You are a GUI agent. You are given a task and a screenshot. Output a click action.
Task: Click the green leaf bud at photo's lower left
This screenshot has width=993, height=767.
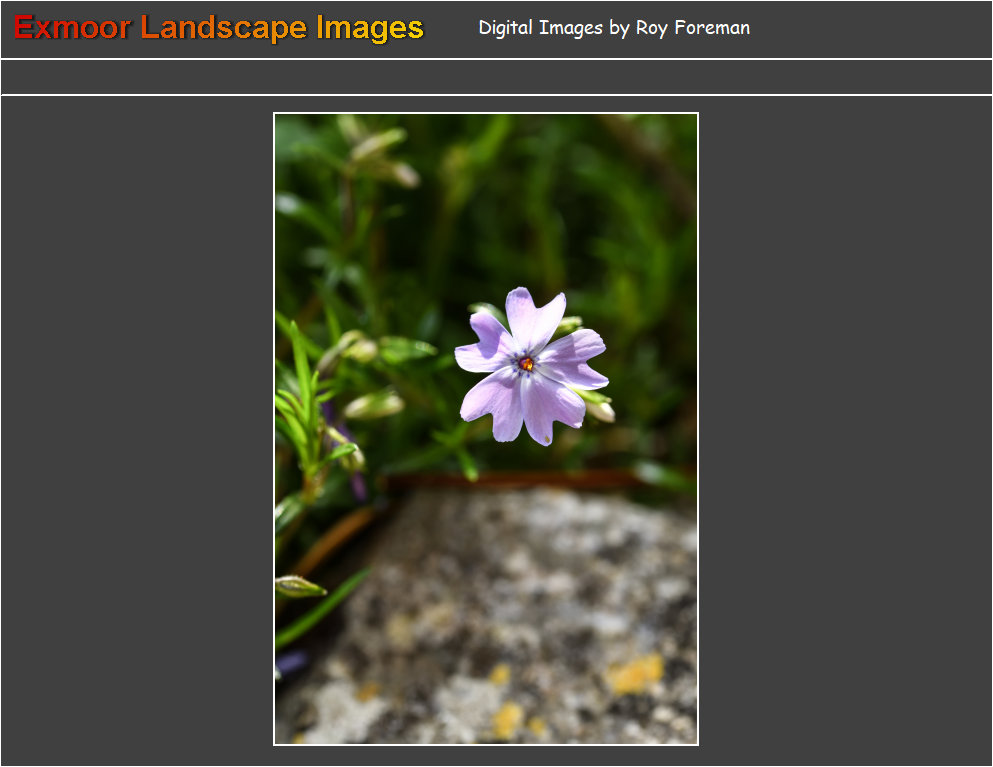tap(298, 586)
